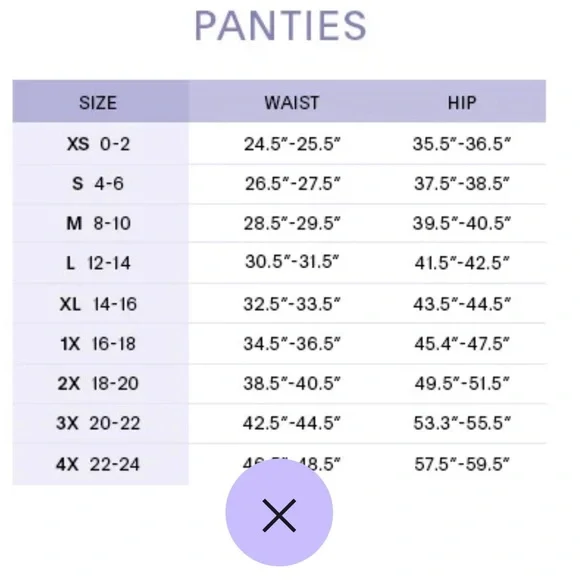The width and height of the screenshot is (580, 580).
Task: Select the SIZE column header
Action: (98, 103)
